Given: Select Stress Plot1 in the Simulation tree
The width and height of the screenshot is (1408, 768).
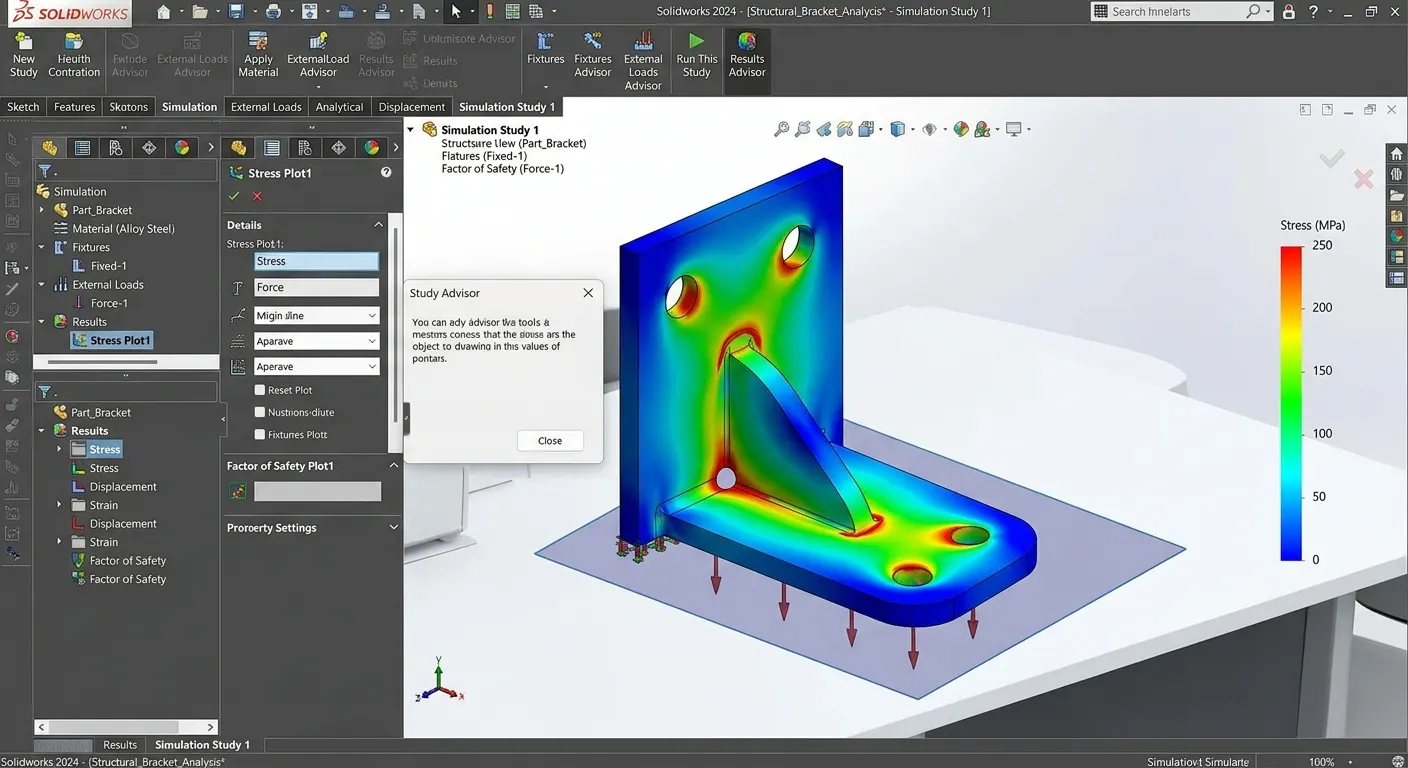Looking at the screenshot, I should (x=112, y=340).
